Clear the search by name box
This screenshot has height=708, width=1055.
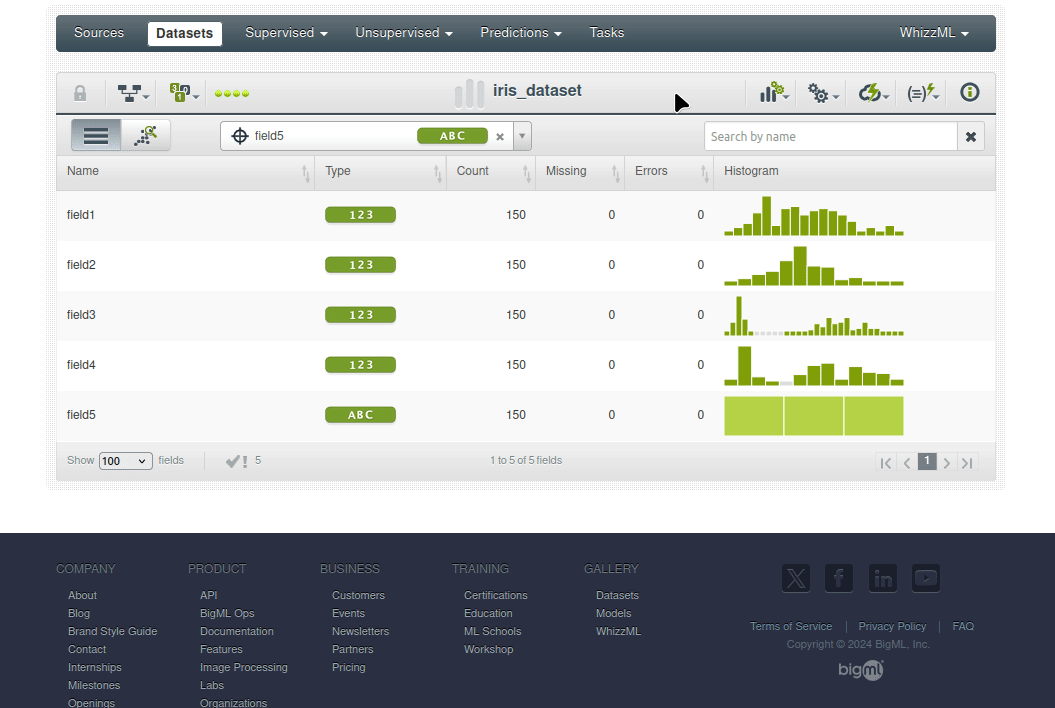[x=970, y=137]
